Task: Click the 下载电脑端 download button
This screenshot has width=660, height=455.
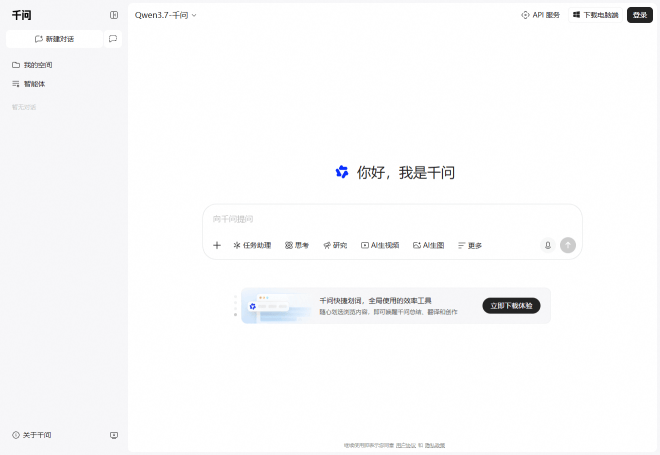Action: [x=596, y=15]
